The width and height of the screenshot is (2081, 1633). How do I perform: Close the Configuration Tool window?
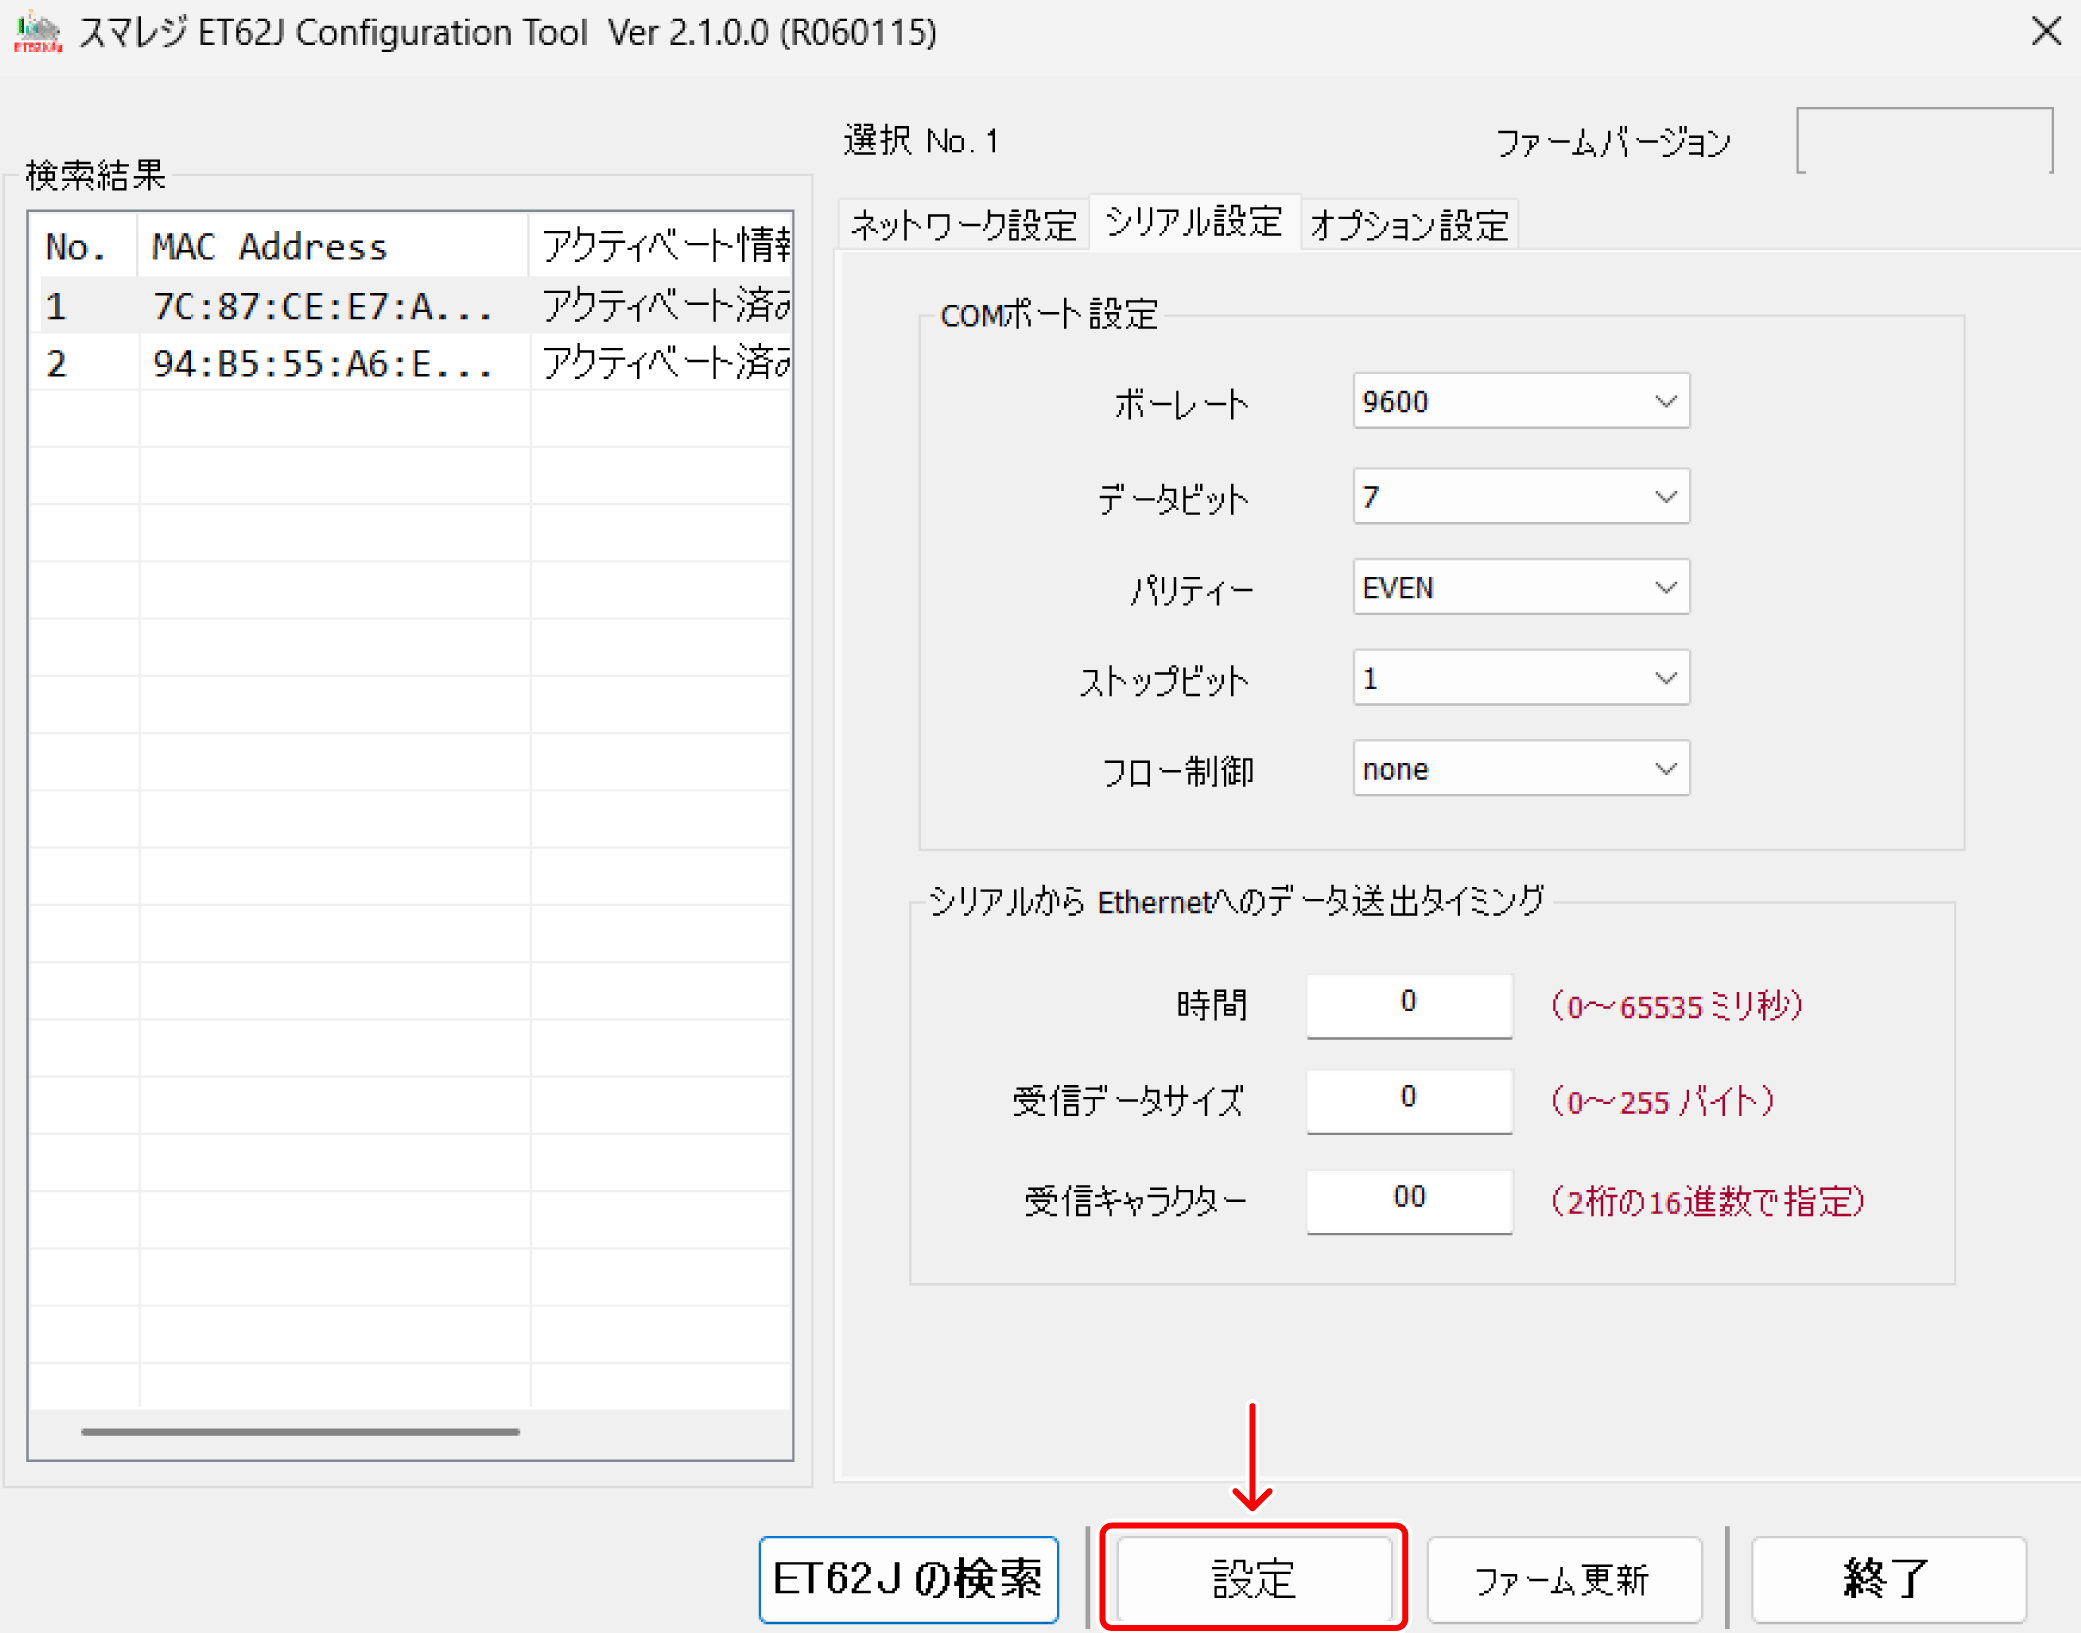click(x=2046, y=32)
